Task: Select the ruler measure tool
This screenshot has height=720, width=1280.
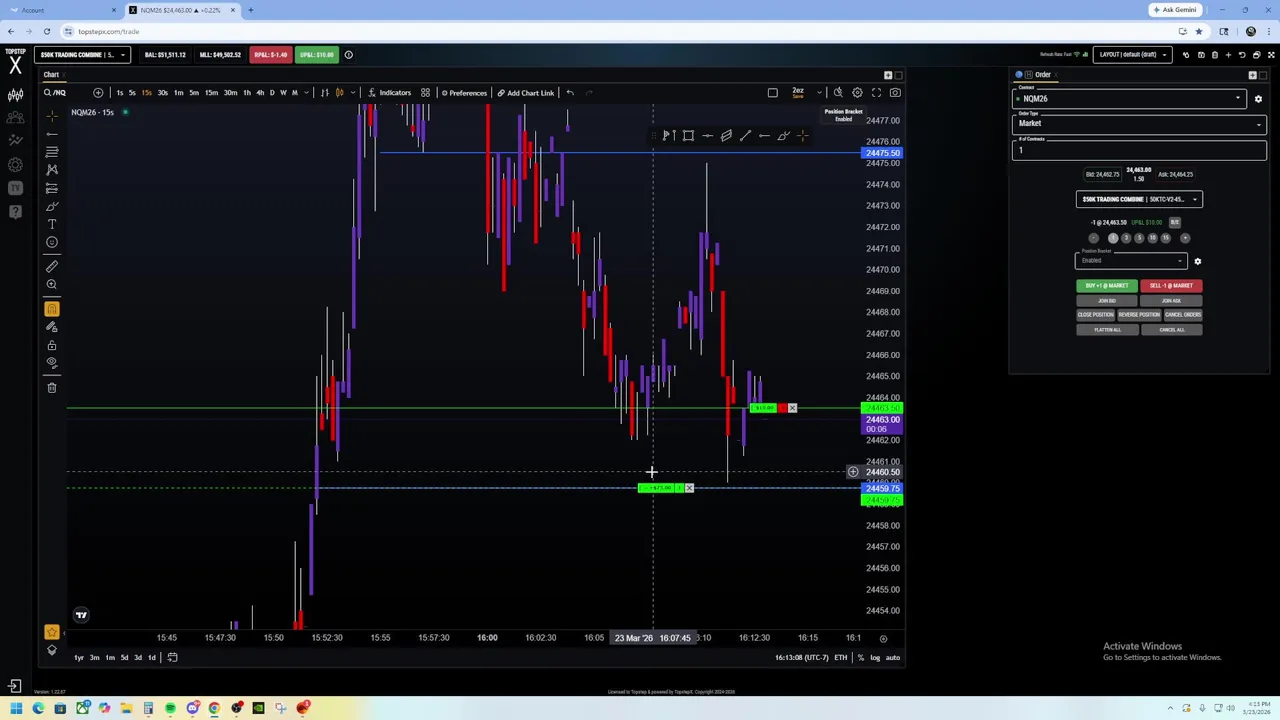Action: pyautogui.click(x=52, y=266)
